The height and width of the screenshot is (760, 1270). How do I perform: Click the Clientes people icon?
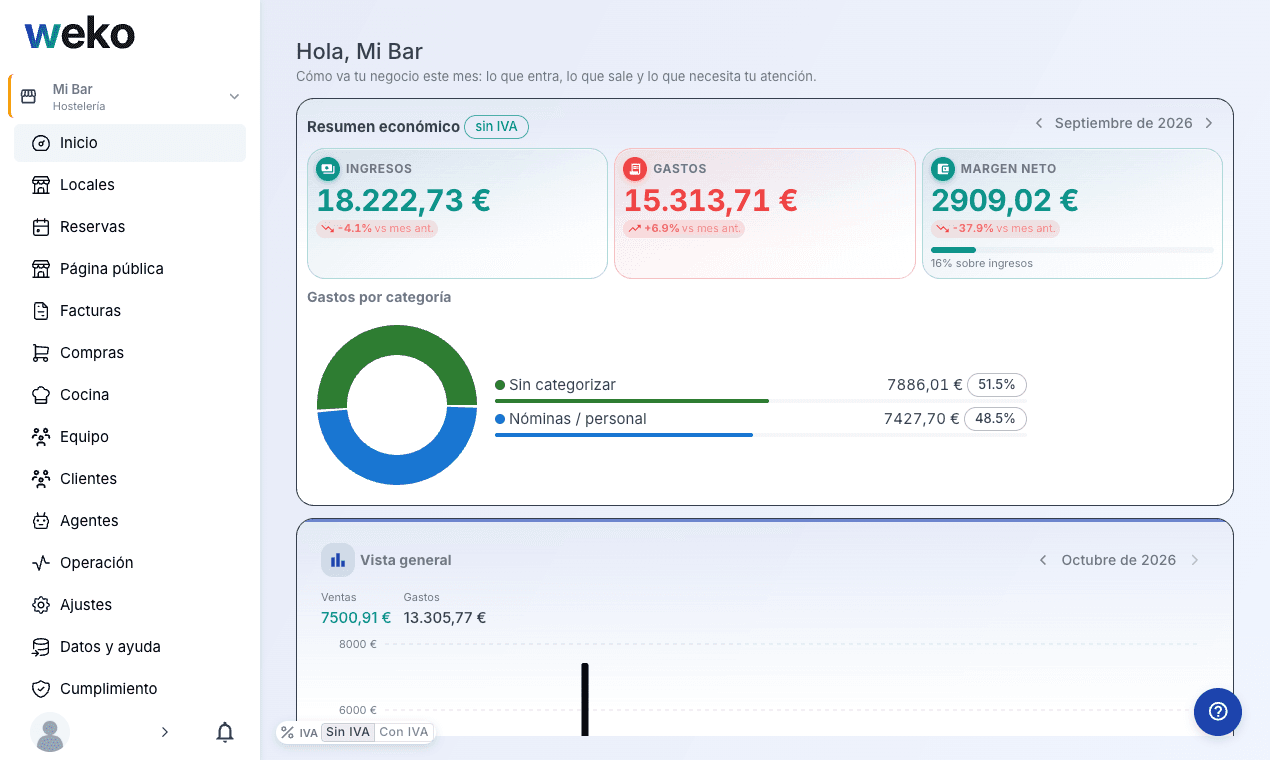click(41, 479)
